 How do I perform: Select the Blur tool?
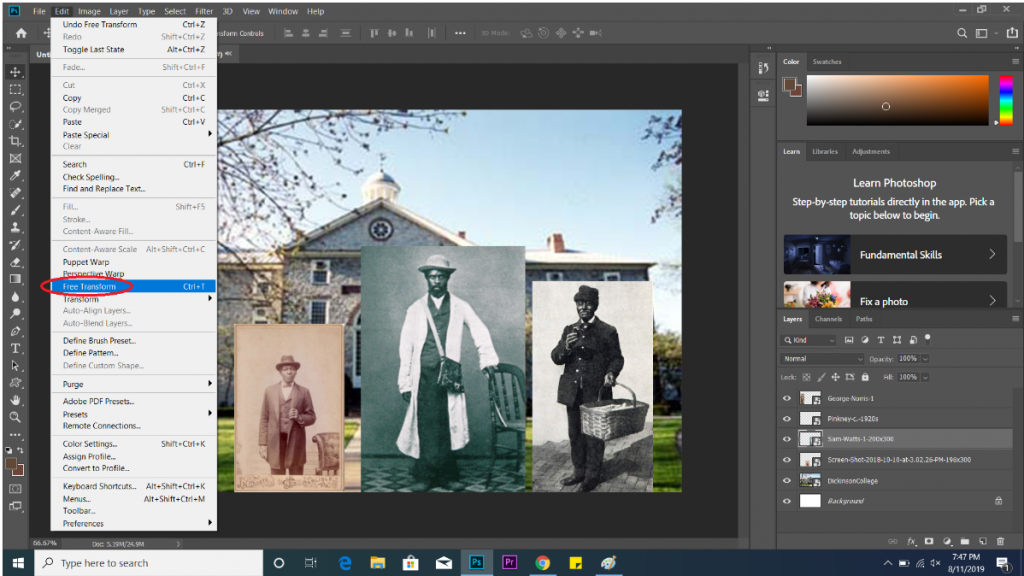pyautogui.click(x=15, y=297)
